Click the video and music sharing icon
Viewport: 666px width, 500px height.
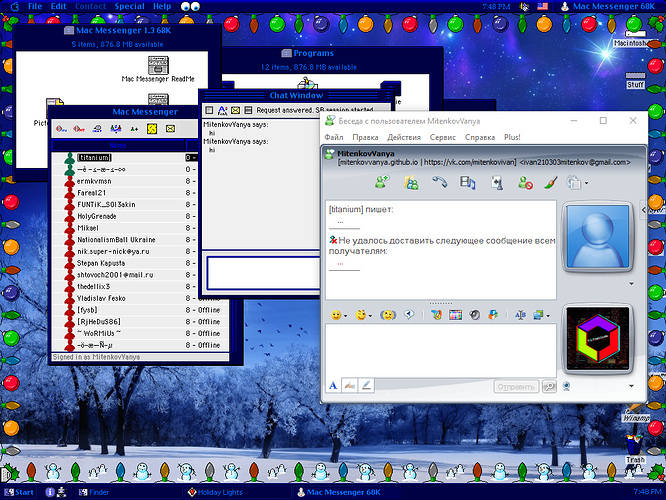click(467, 183)
